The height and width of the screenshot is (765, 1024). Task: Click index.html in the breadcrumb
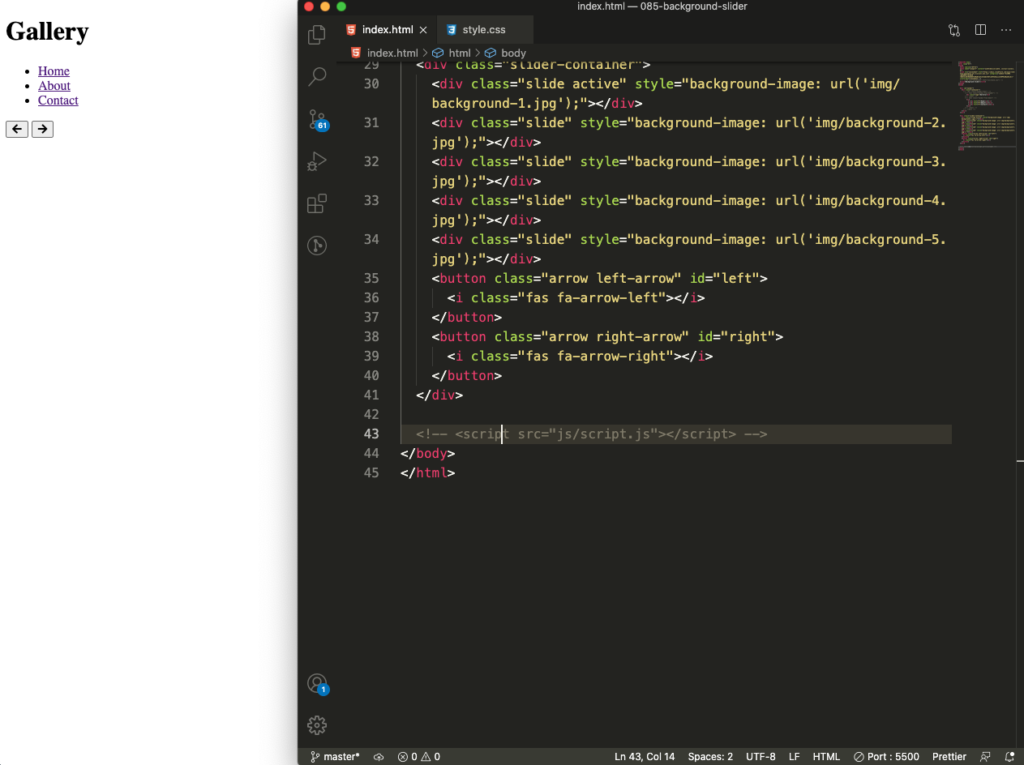392,53
